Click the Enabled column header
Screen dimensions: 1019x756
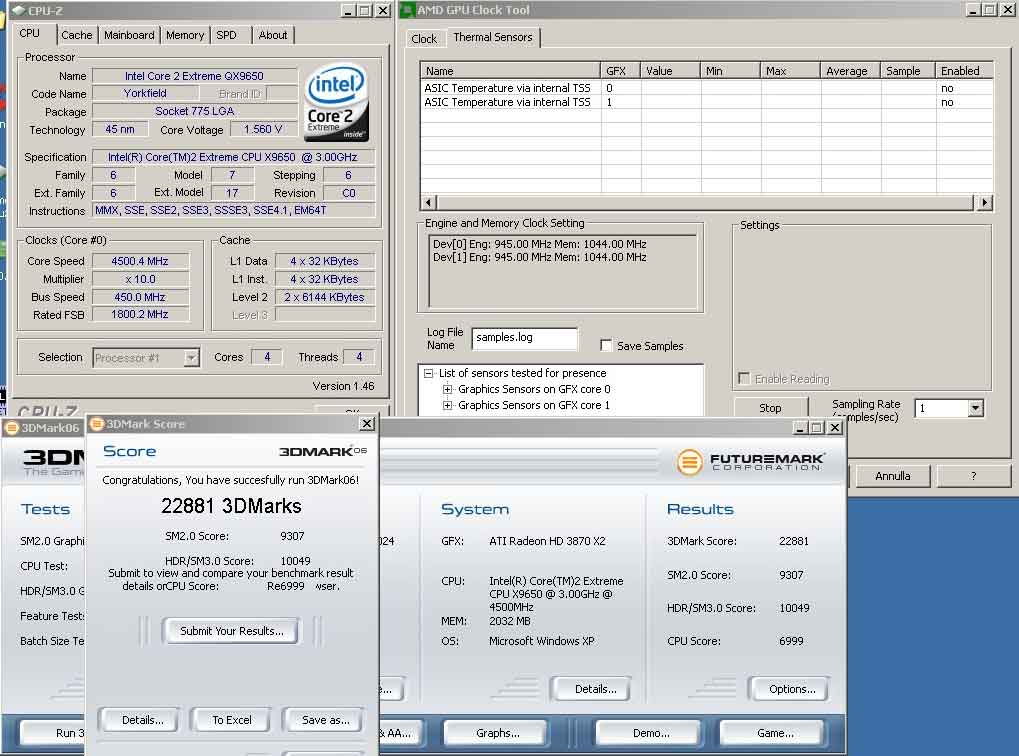coord(964,71)
